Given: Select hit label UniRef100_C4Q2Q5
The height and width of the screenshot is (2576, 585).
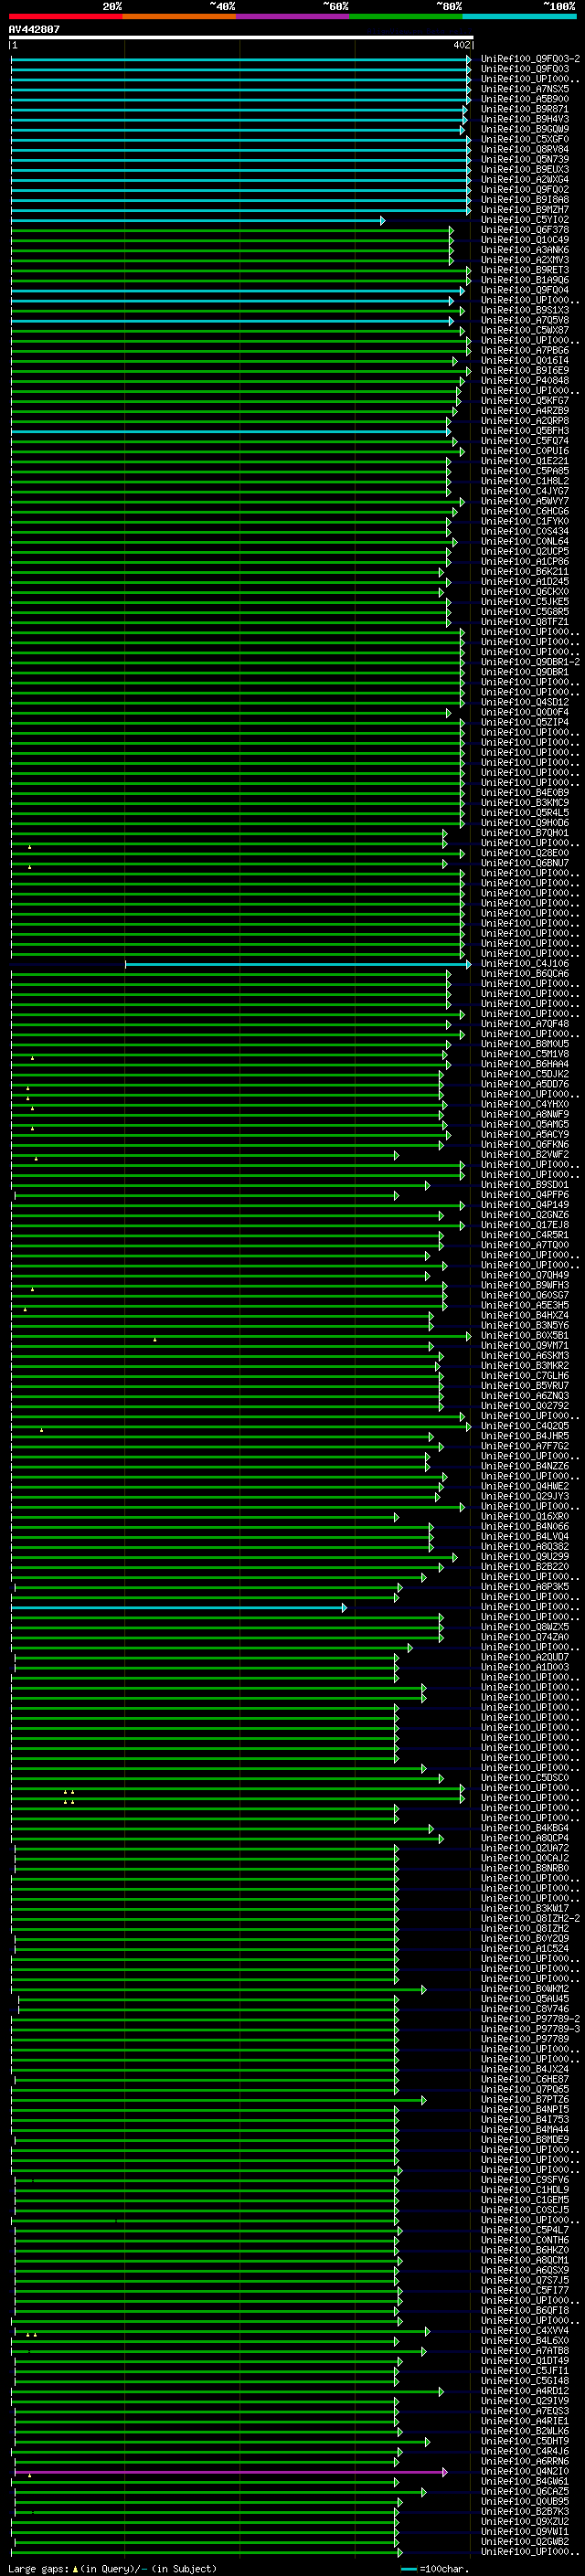Looking at the screenshot, I should [525, 1426].
